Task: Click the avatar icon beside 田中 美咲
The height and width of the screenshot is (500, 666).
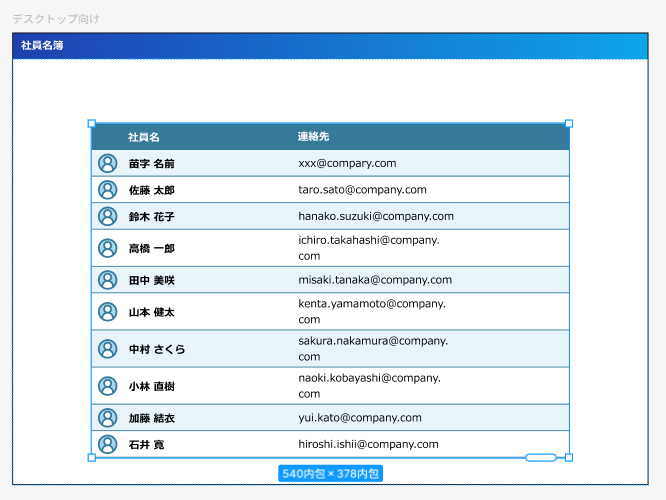Action: click(x=107, y=280)
